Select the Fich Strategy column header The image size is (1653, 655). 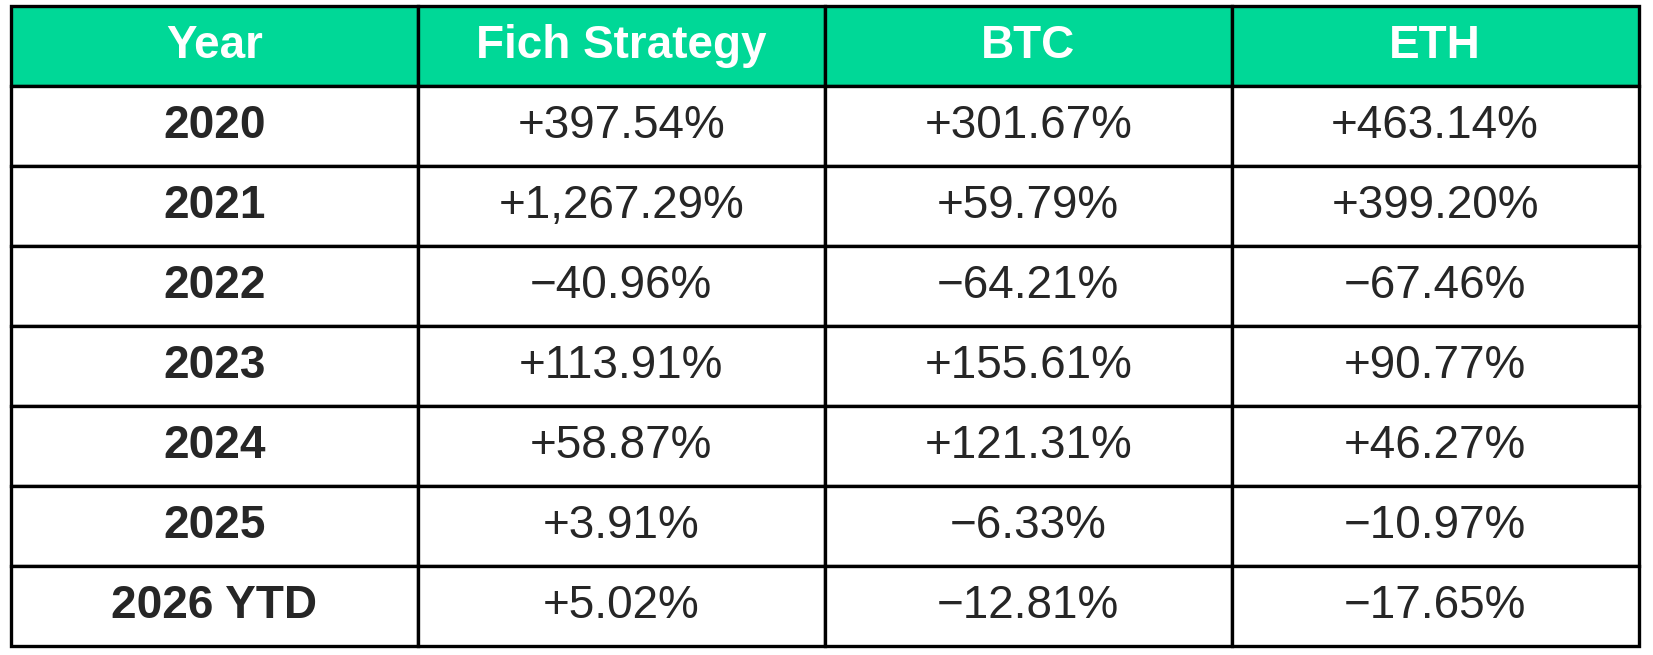point(622,46)
